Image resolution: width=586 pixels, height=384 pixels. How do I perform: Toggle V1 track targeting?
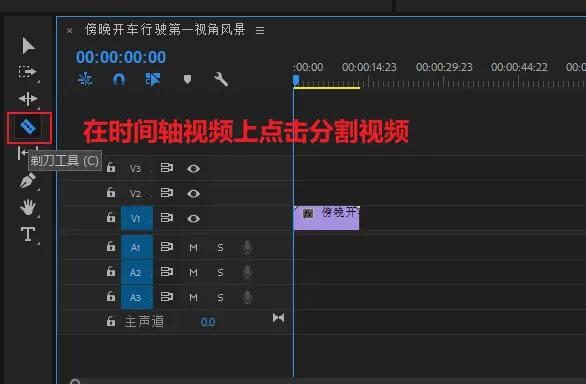[x=137, y=218]
